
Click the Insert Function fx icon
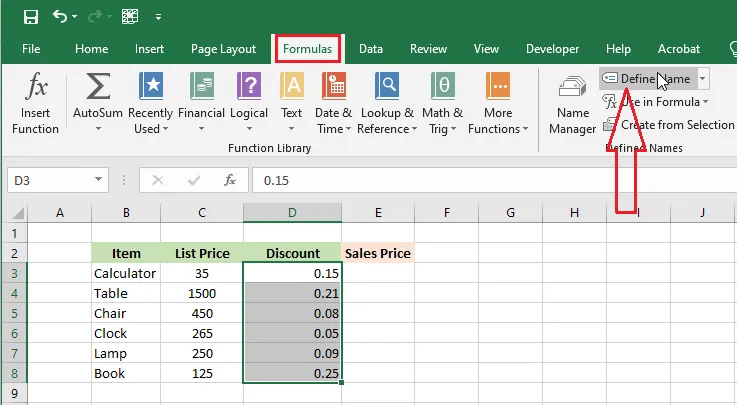pos(36,86)
